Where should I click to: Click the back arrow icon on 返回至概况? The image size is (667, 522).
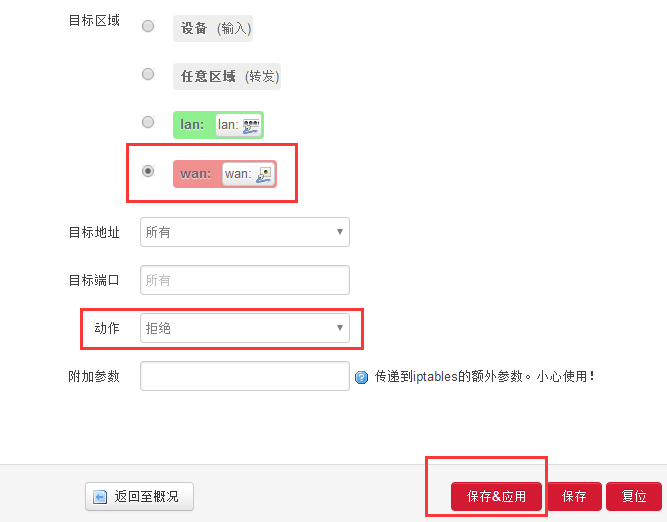100,496
